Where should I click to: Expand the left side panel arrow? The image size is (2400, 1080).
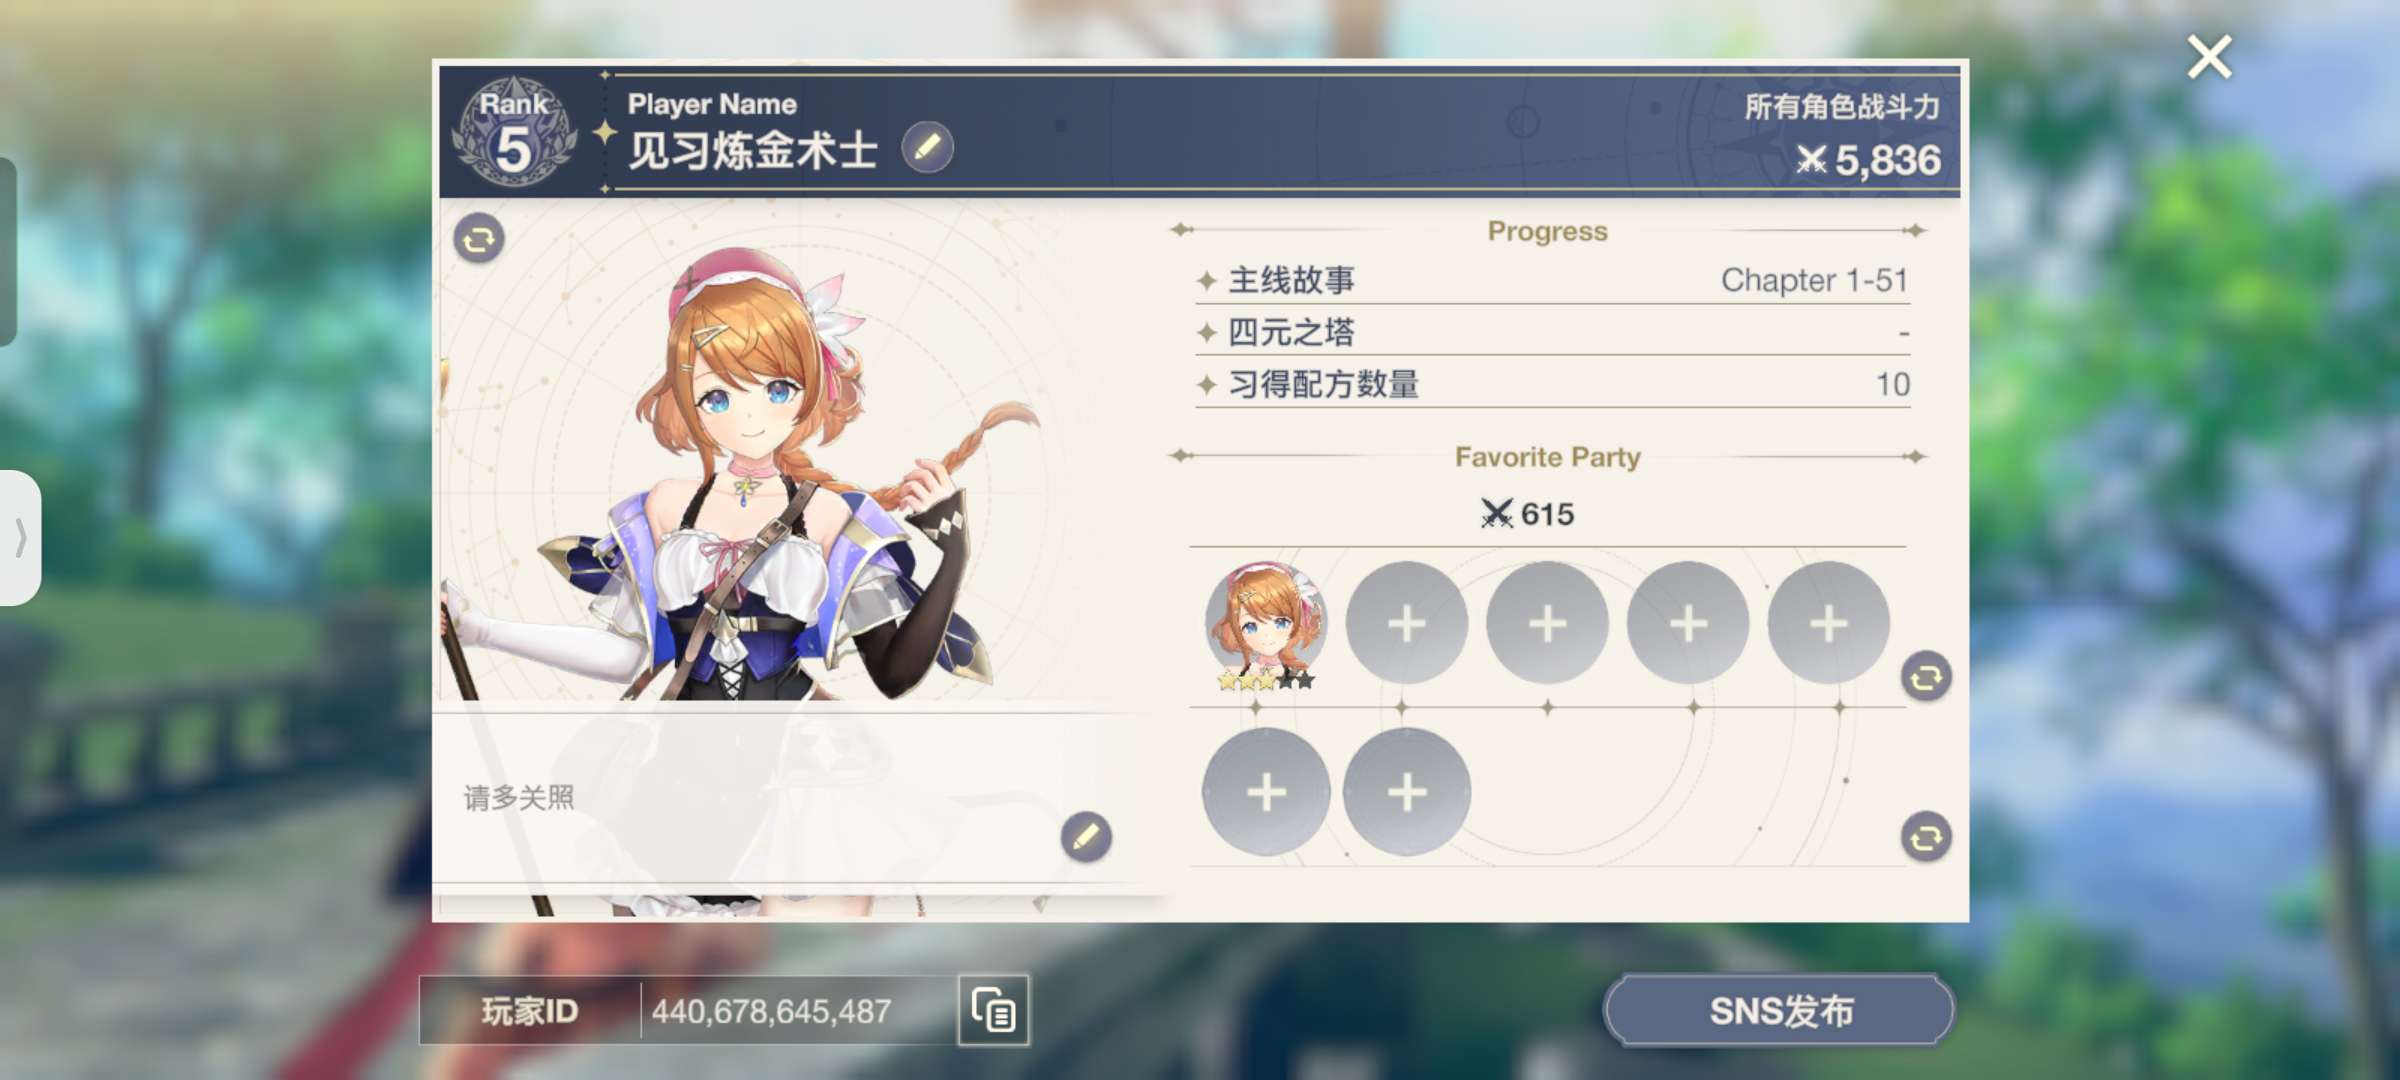coord(20,538)
